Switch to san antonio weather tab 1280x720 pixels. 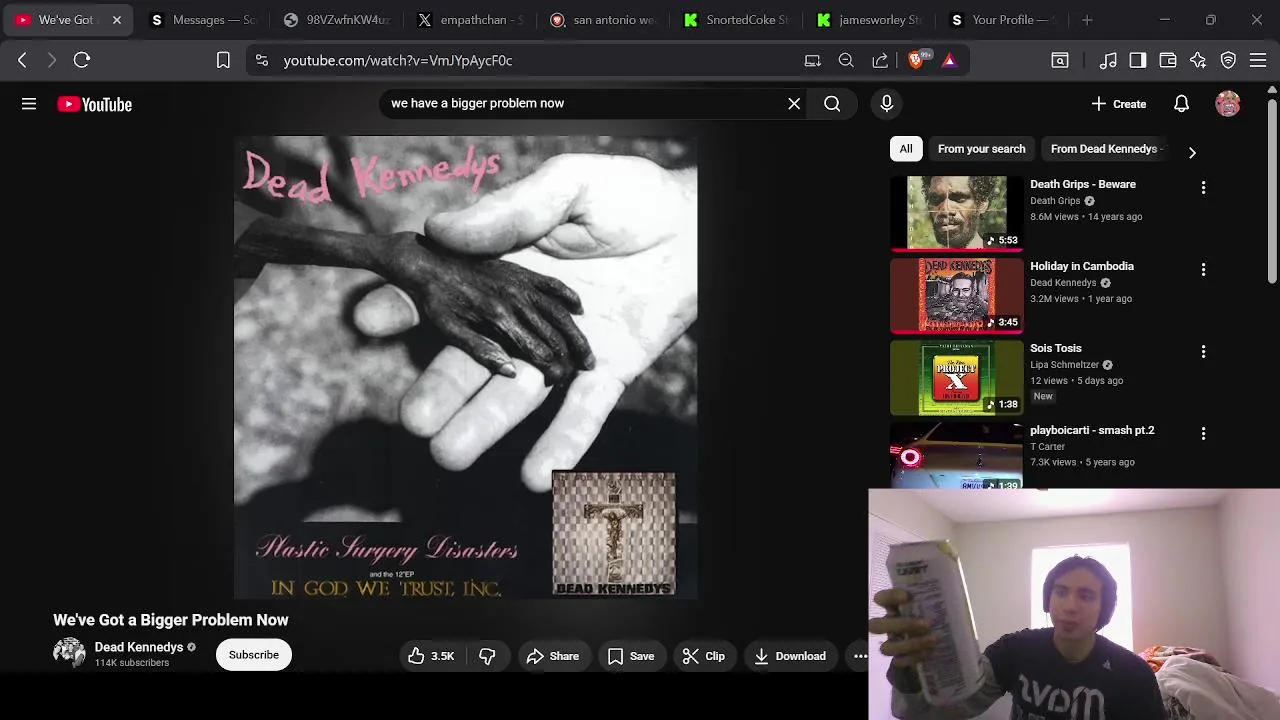click(603, 20)
